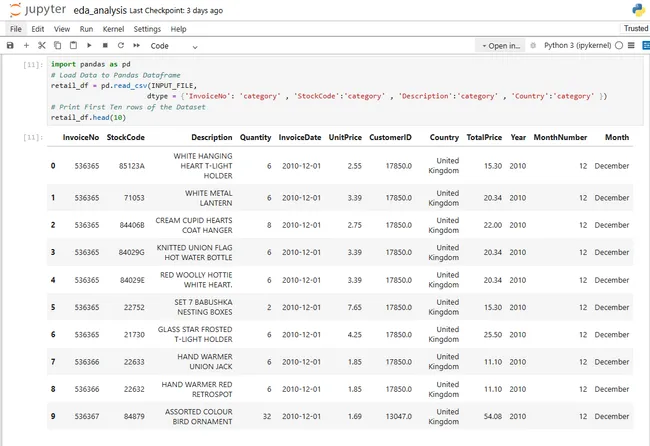Open the cell type Code dropdown
Viewport: 650px width, 446px height.
tap(174, 46)
